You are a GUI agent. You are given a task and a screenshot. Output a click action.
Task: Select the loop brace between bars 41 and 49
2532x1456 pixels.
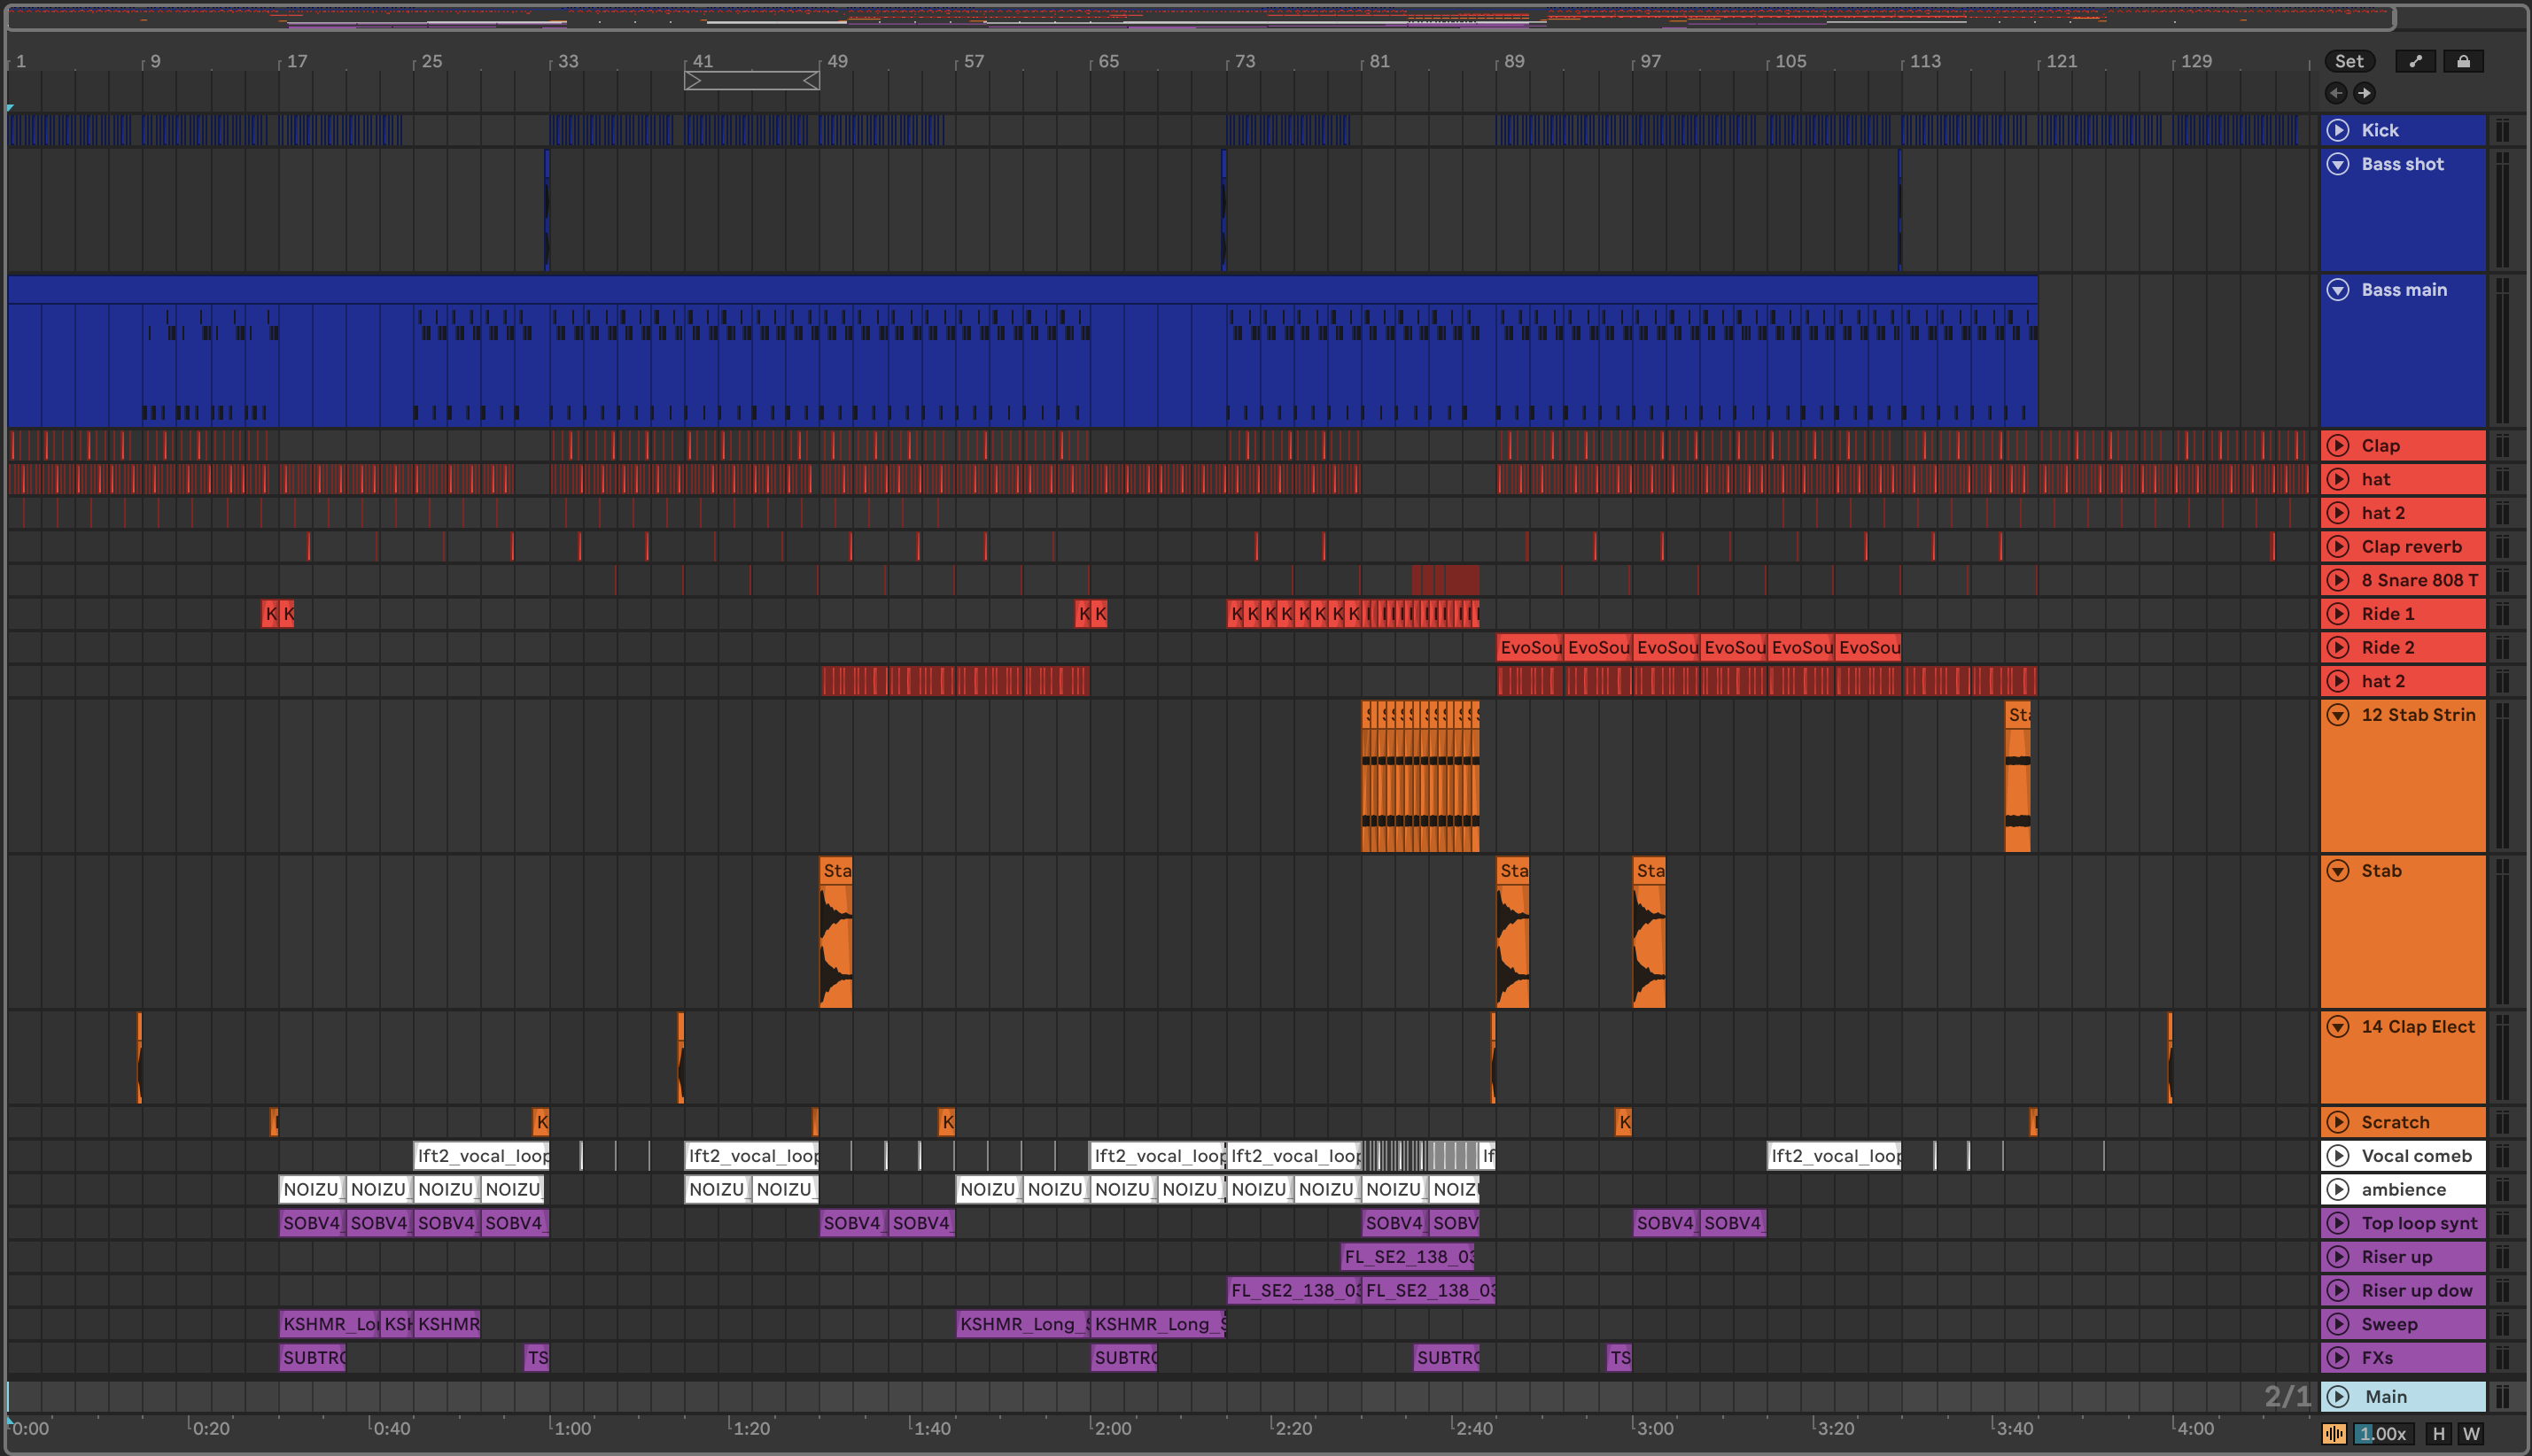[x=752, y=81]
